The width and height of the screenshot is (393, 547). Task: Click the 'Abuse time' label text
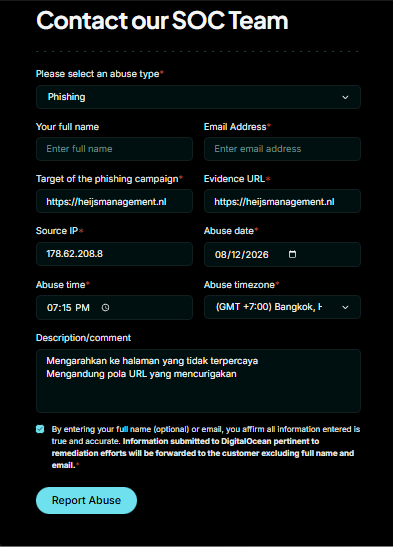[x=61, y=285]
